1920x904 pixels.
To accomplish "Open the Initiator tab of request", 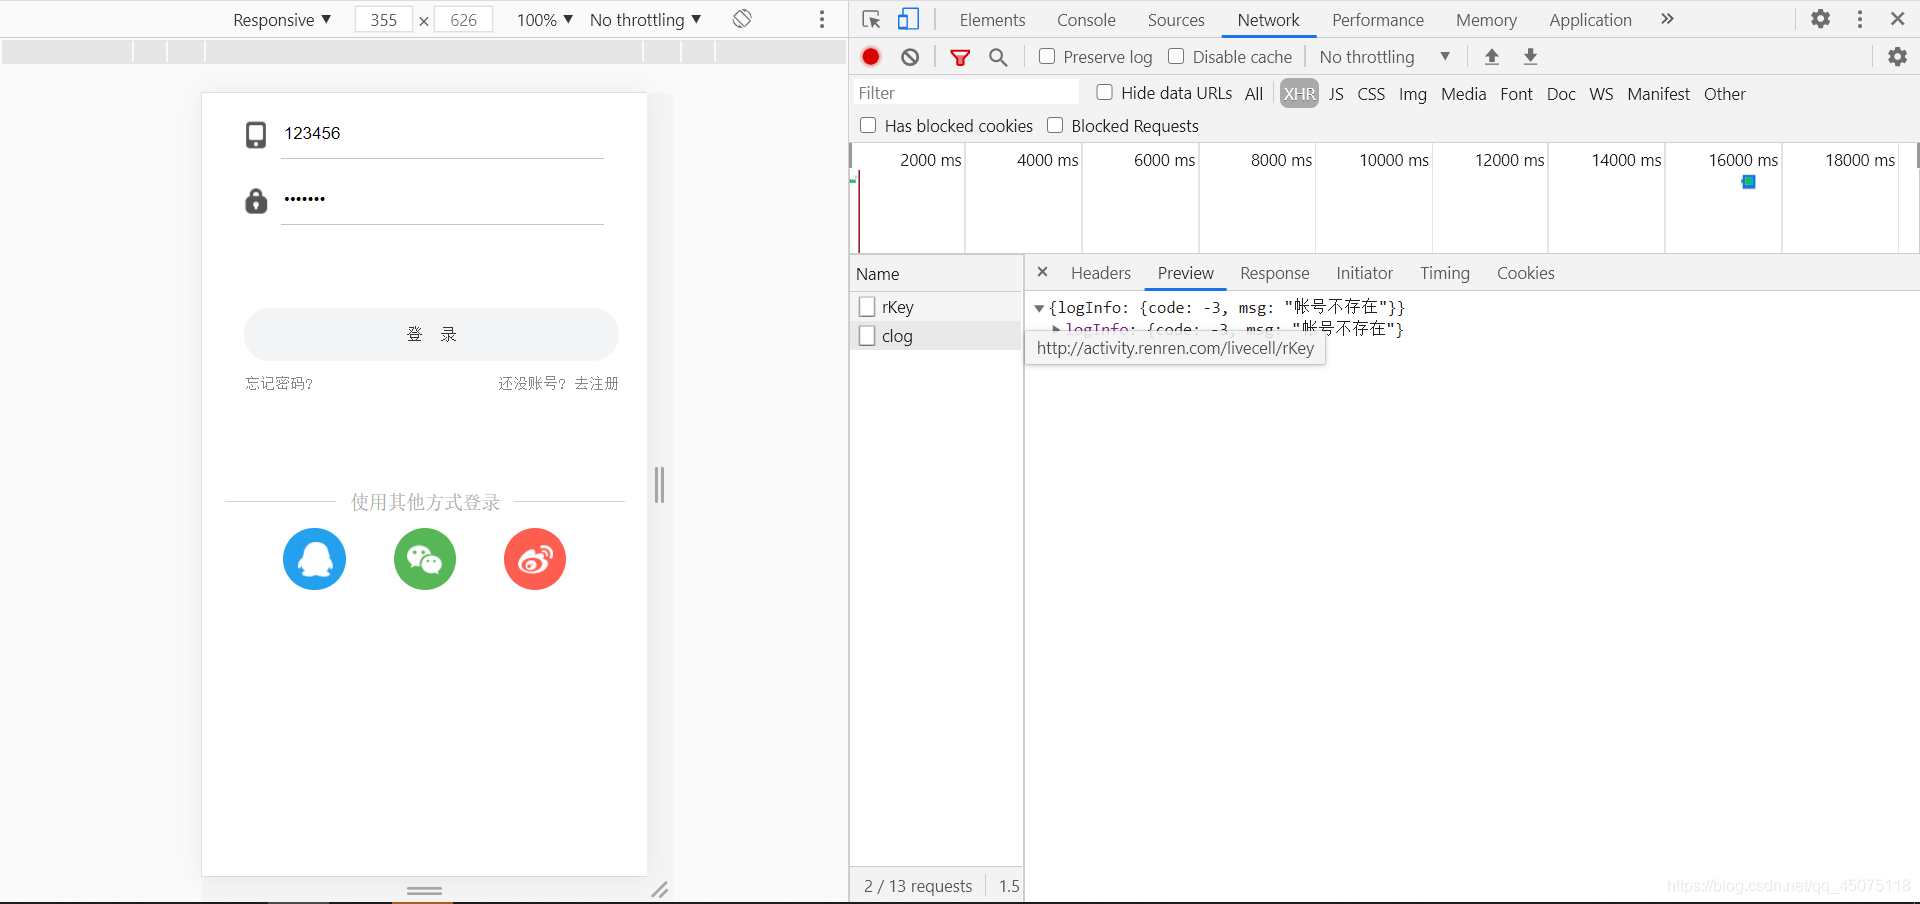I will click(1364, 273).
